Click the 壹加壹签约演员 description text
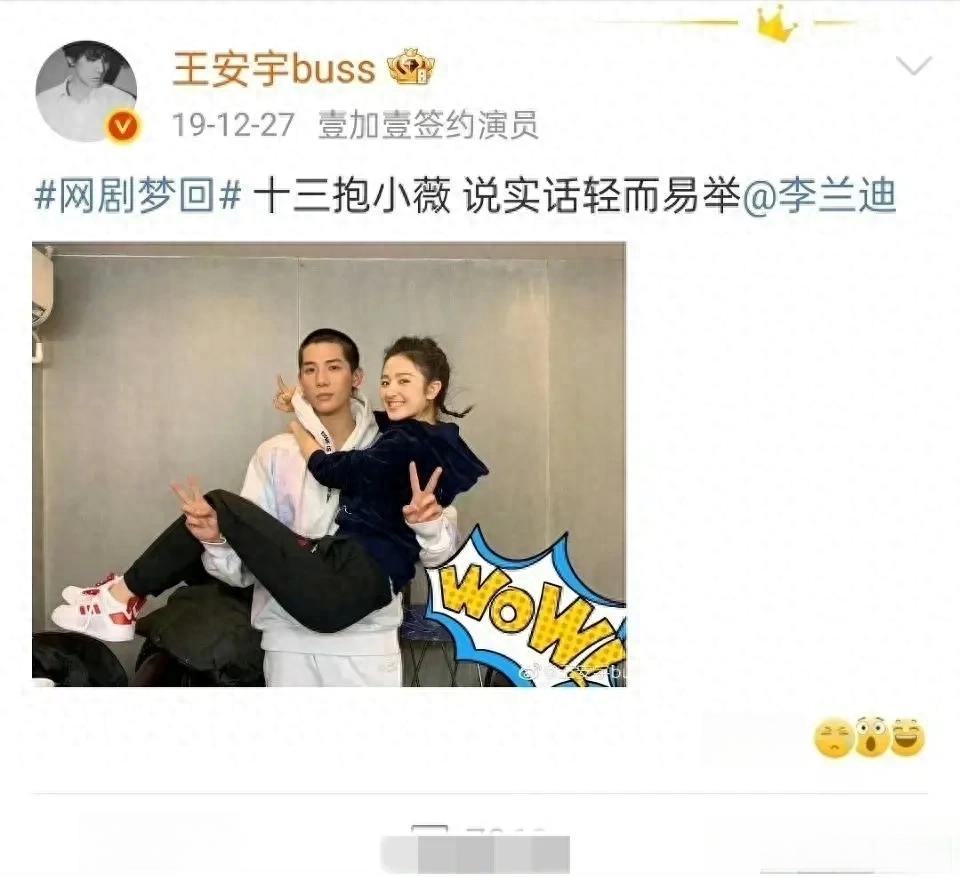The width and height of the screenshot is (960, 877). tap(428, 125)
